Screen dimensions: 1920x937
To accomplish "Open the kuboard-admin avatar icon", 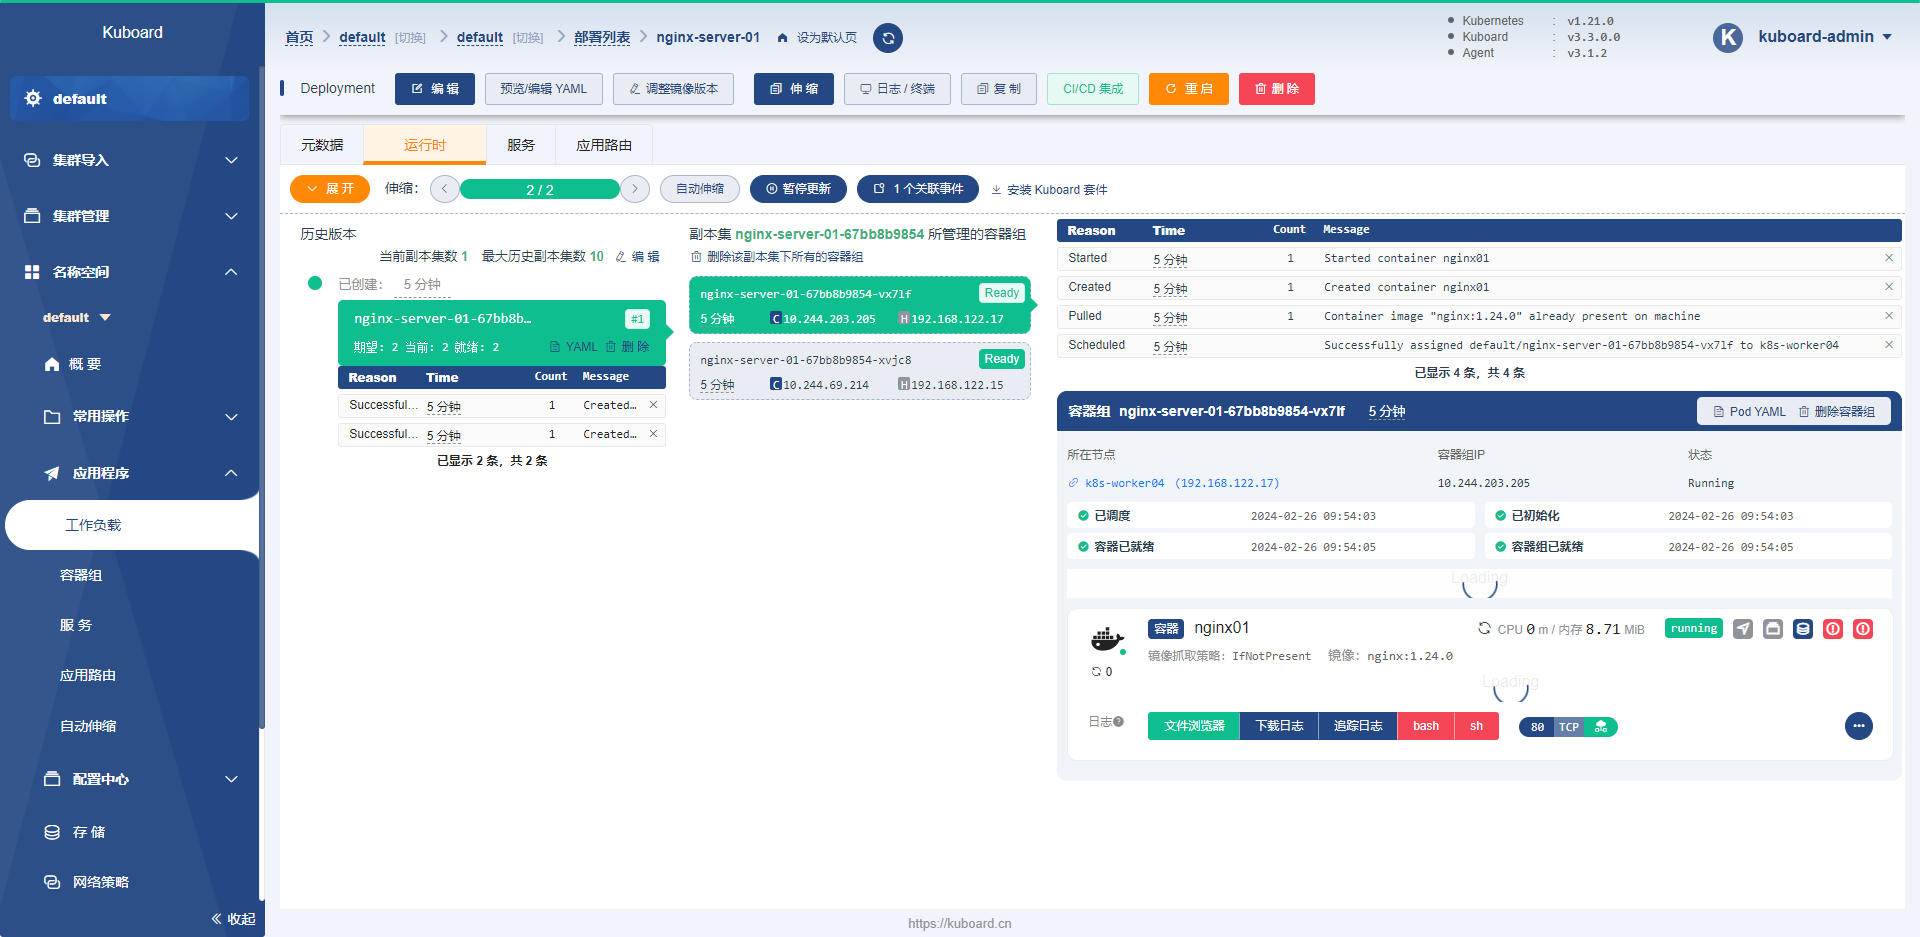I will (1728, 38).
